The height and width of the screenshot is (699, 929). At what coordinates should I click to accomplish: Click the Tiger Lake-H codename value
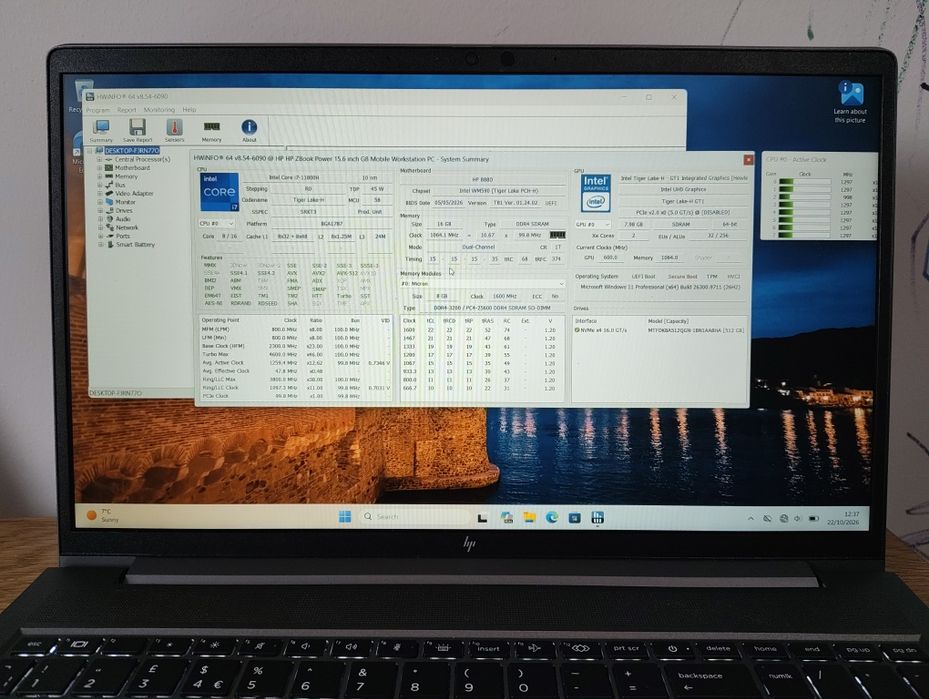click(x=307, y=200)
